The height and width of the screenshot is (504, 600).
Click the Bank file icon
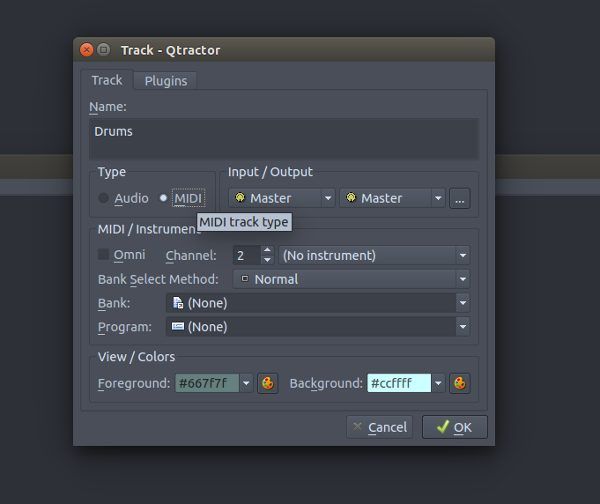pos(178,303)
